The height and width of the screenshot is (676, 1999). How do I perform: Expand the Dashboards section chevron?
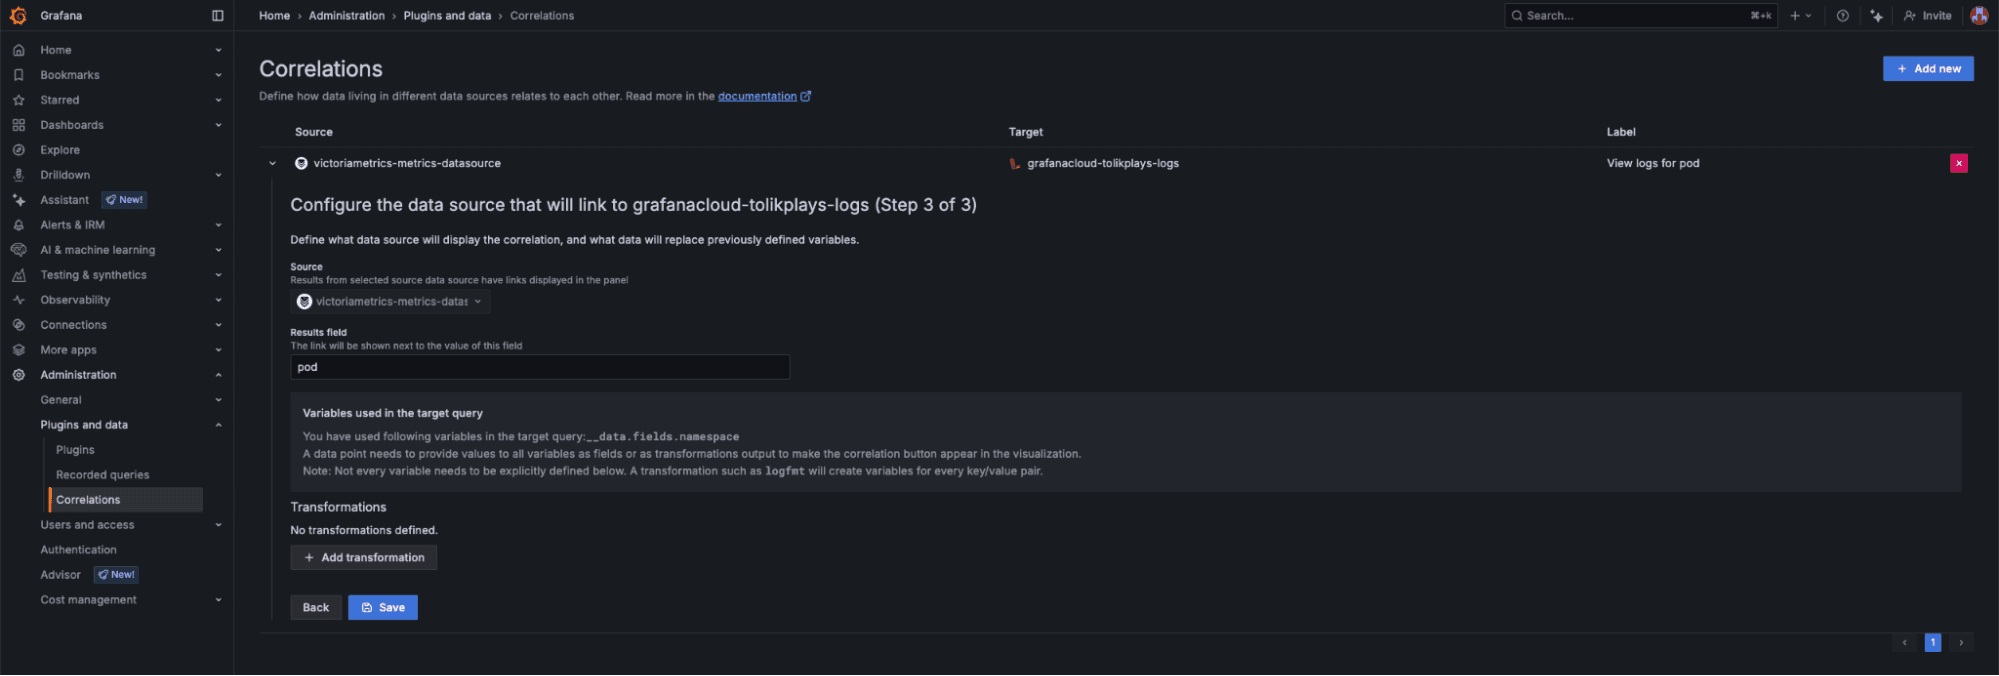pyautogui.click(x=218, y=125)
